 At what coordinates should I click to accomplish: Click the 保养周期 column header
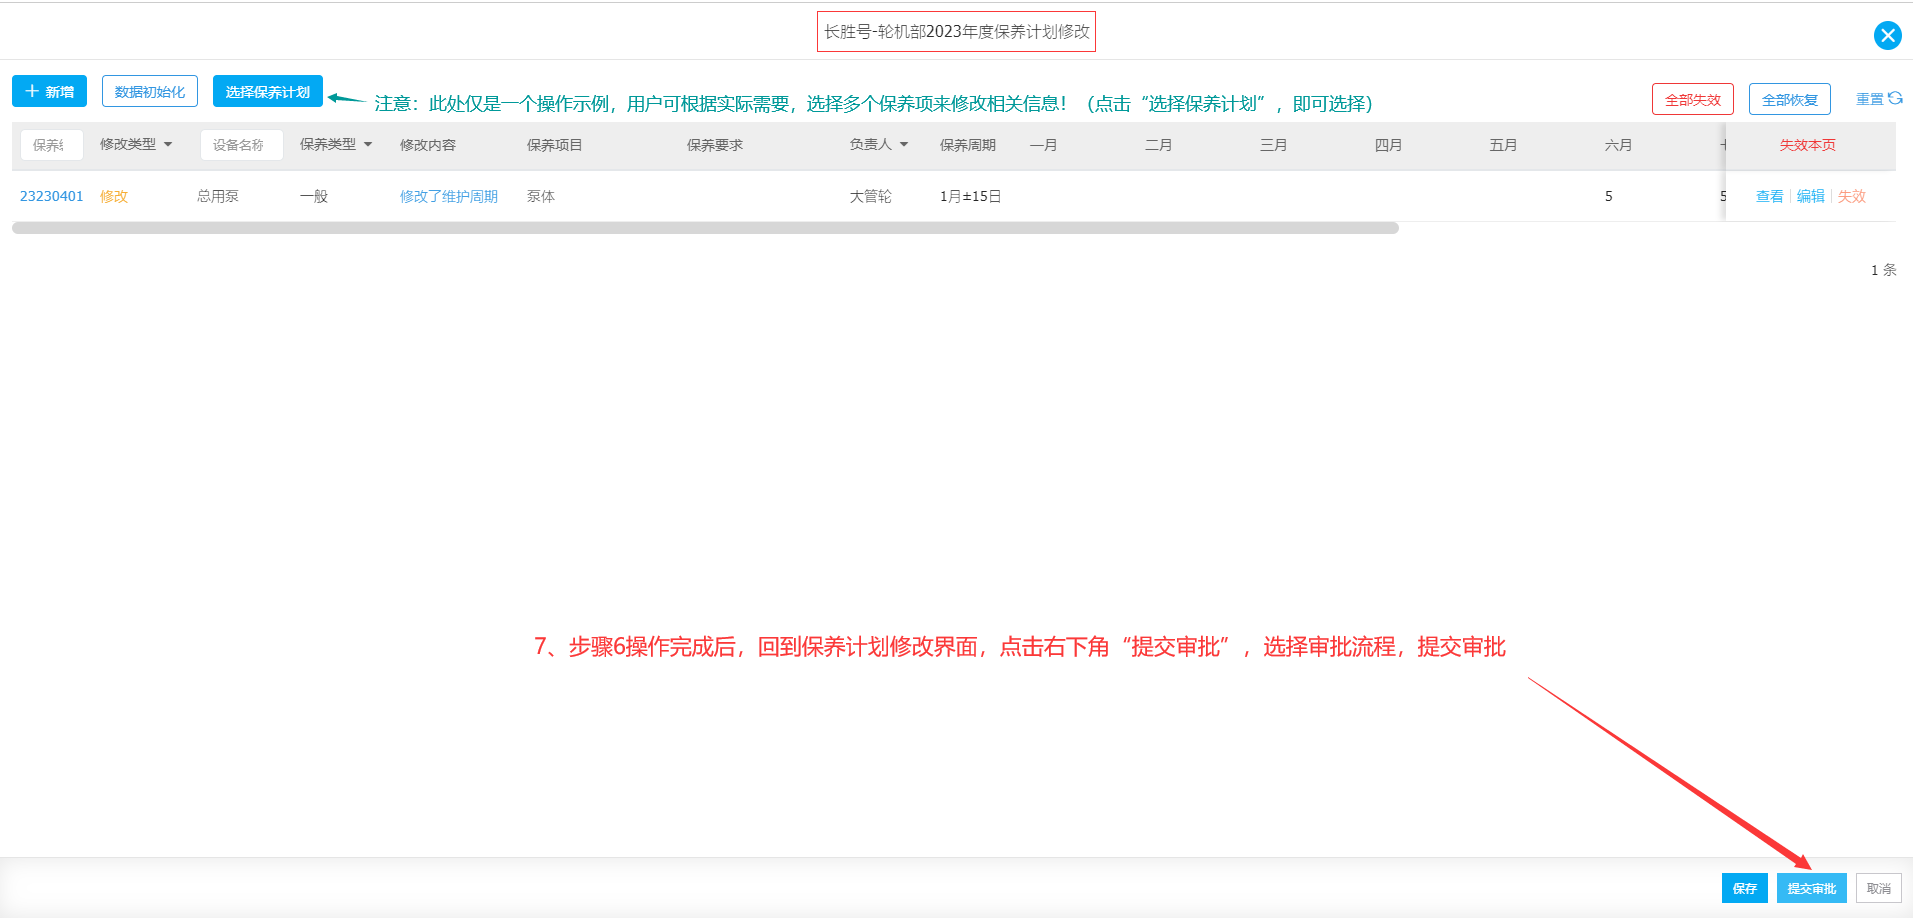pos(968,145)
